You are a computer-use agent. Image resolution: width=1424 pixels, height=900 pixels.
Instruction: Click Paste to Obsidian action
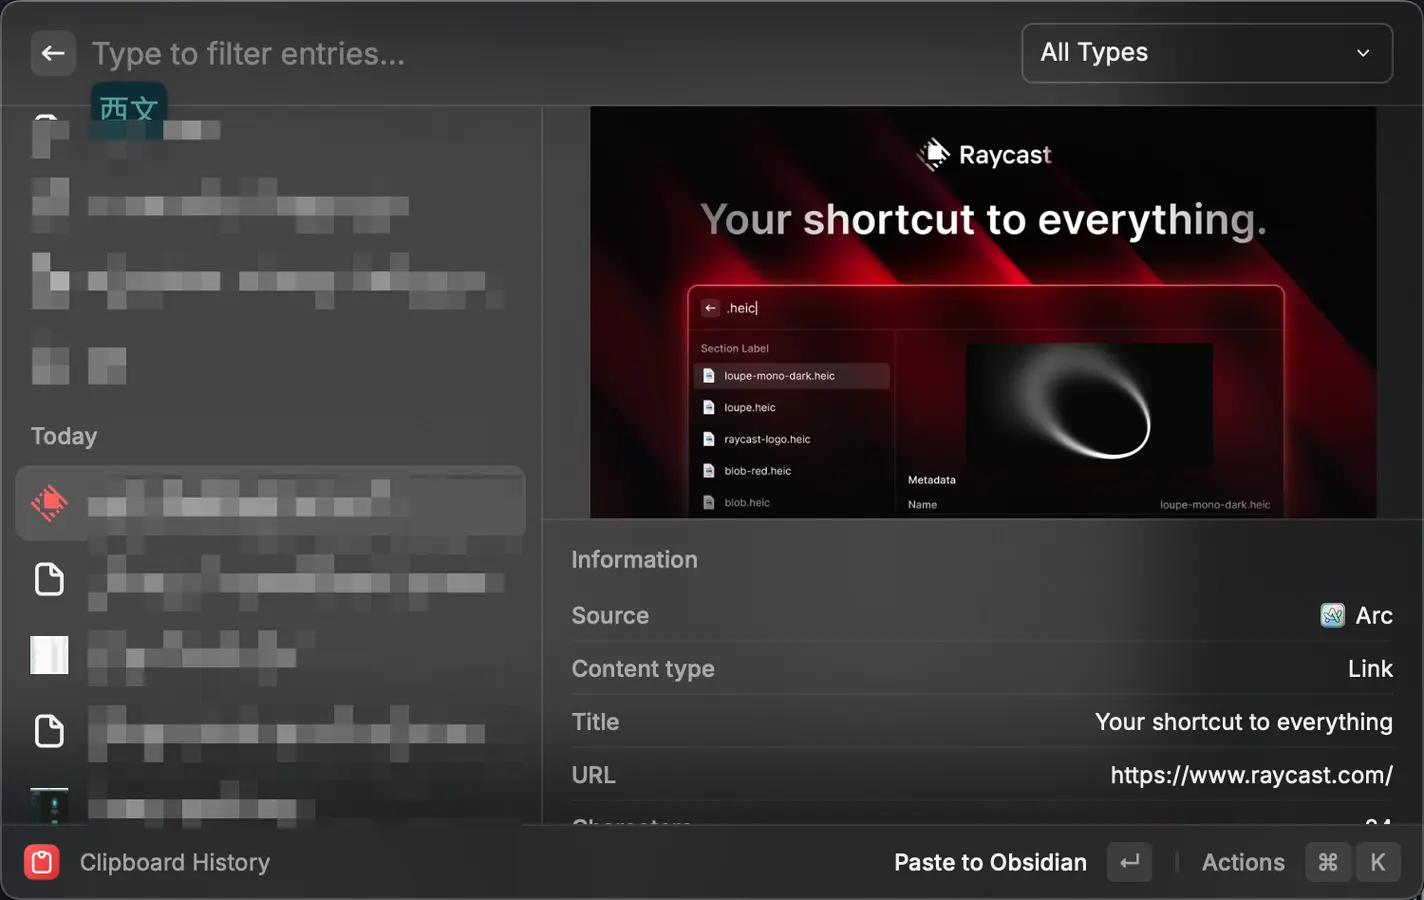tap(990, 862)
